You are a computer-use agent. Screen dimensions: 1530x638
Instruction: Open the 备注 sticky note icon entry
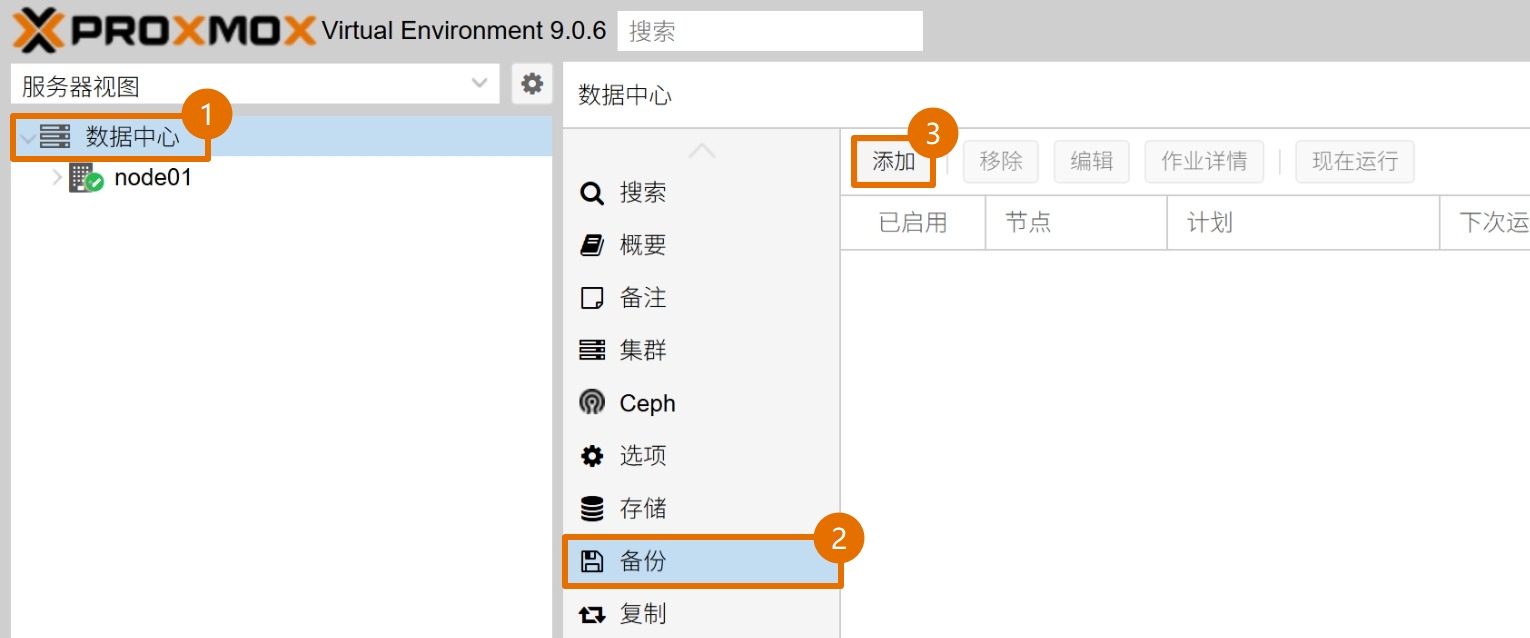pos(592,298)
